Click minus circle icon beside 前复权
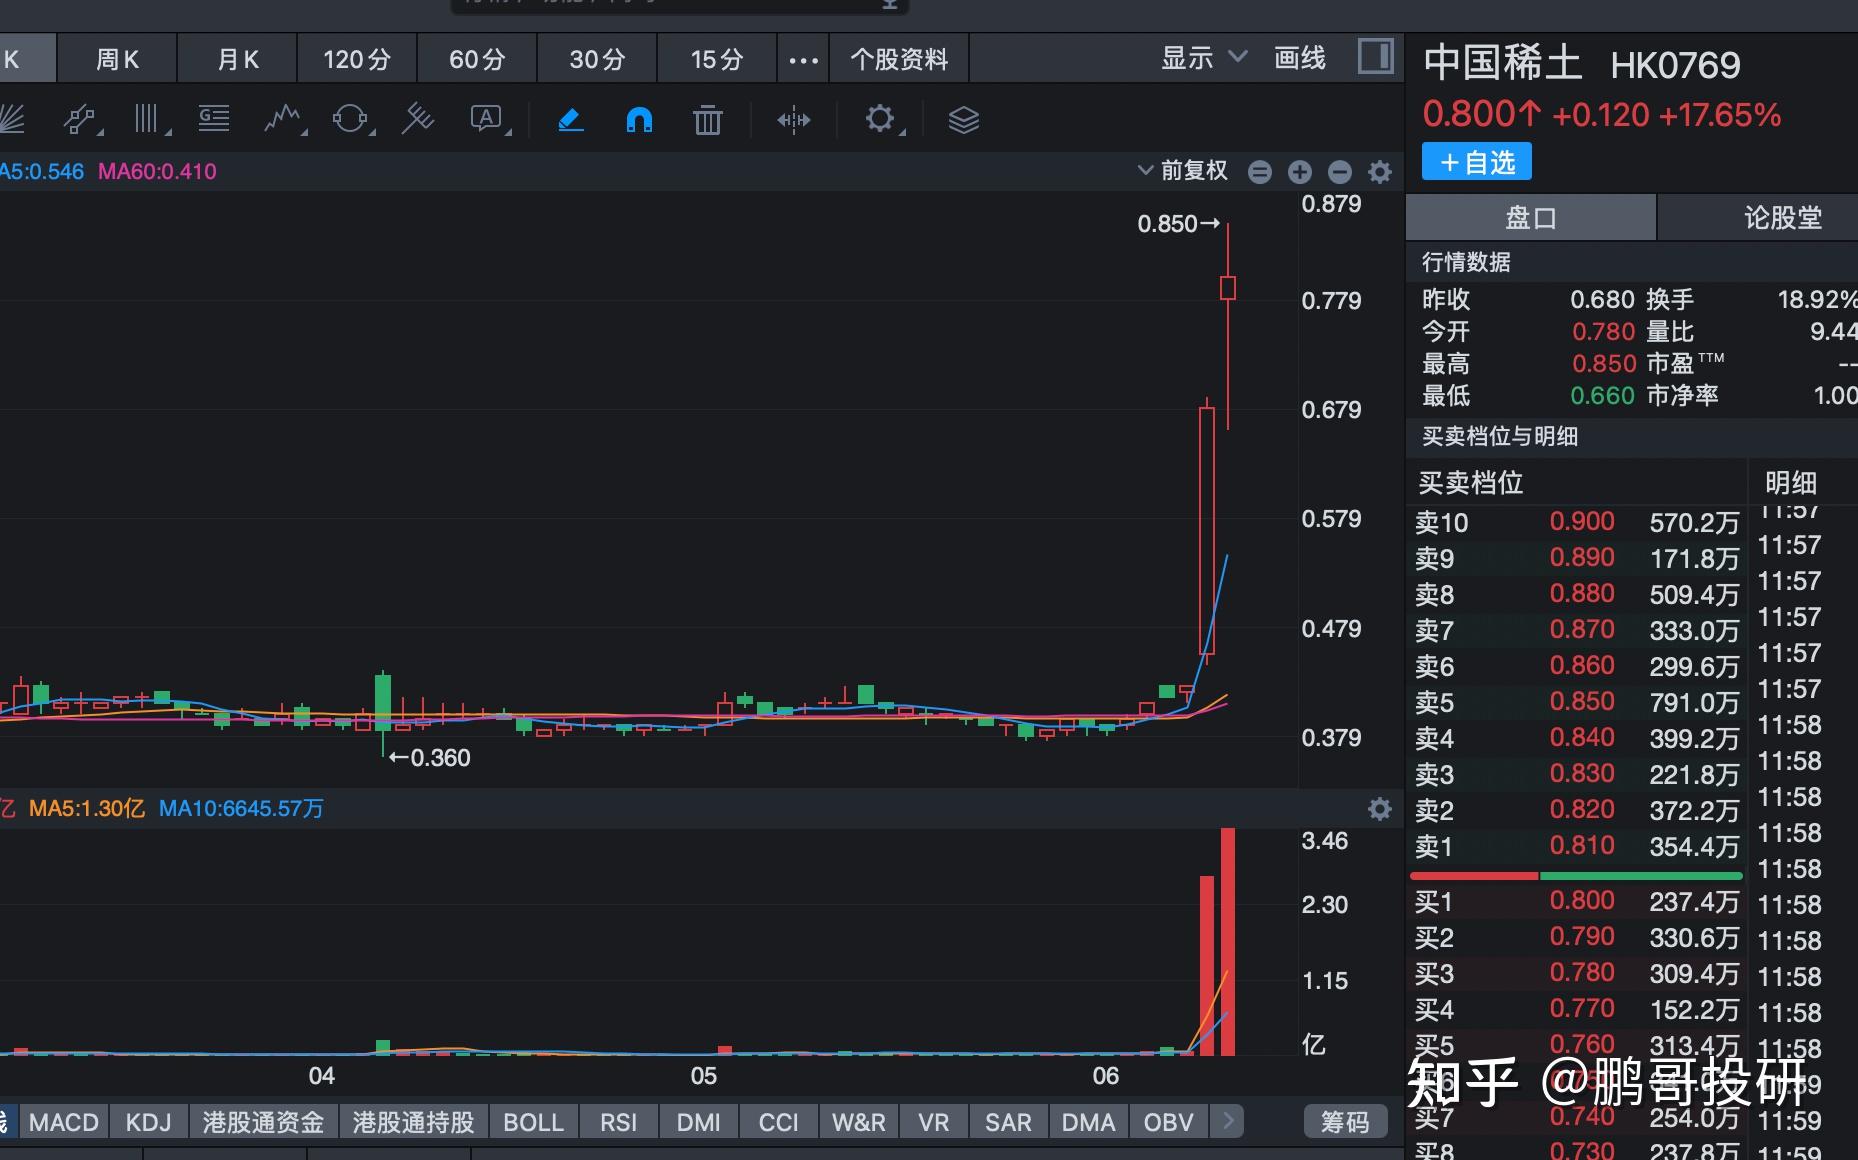The width and height of the screenshot is (1858, 1160). coord(1260,172)
